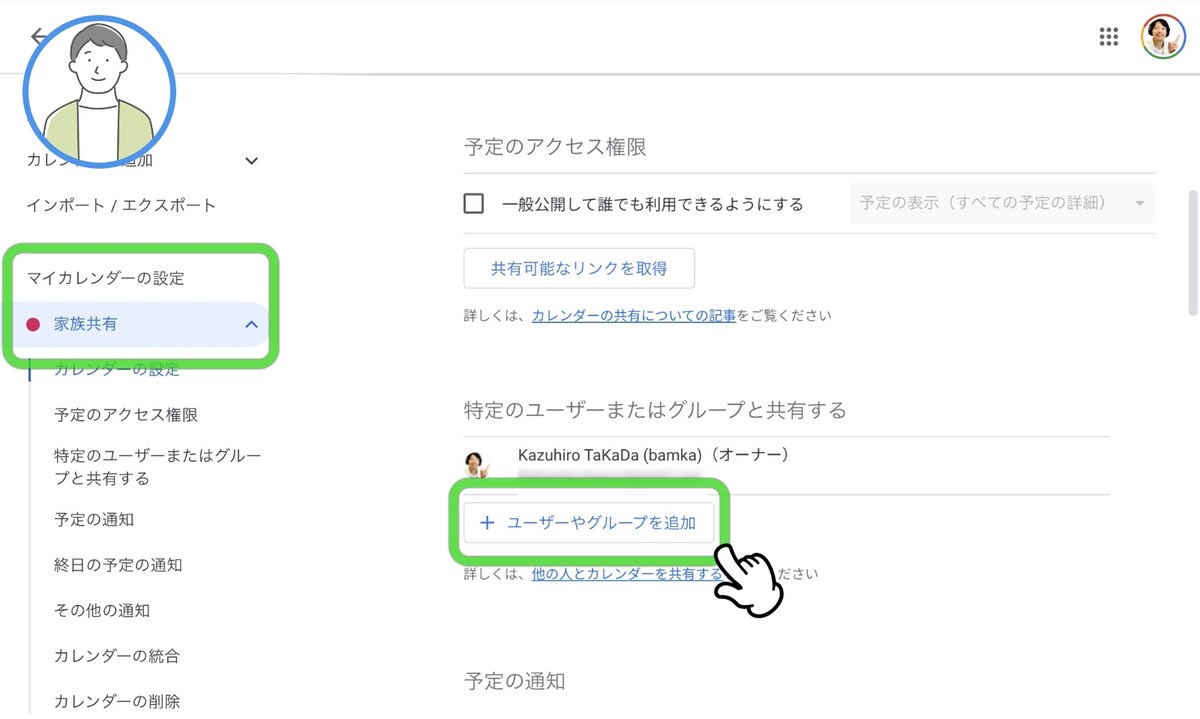Go to カレンダーの統合 in sidebar
This screenshot has width=1200, height=719.
tap(117, 656)
